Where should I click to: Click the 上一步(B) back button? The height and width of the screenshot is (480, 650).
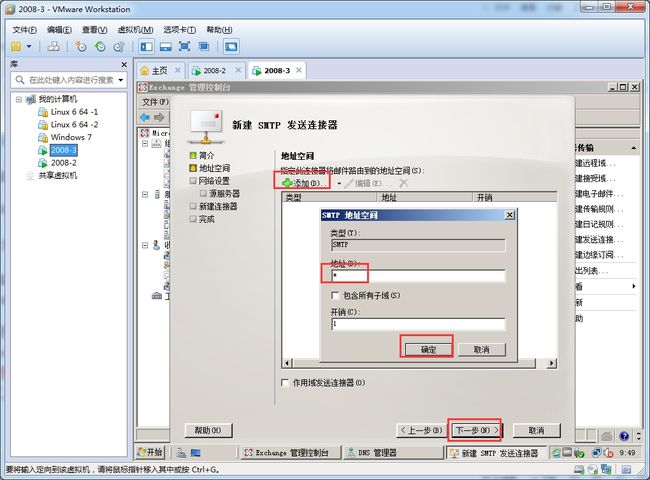421,430
